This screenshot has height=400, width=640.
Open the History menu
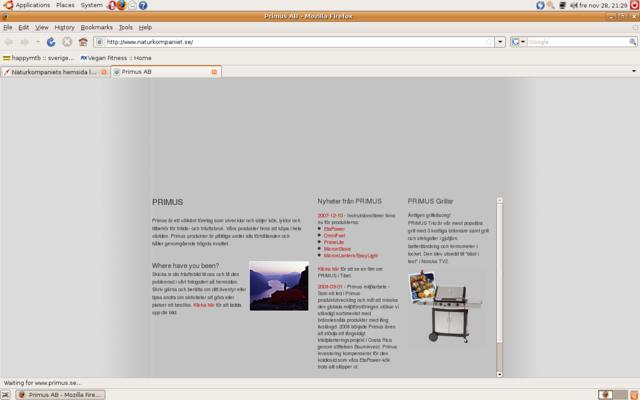click(64, 27)
